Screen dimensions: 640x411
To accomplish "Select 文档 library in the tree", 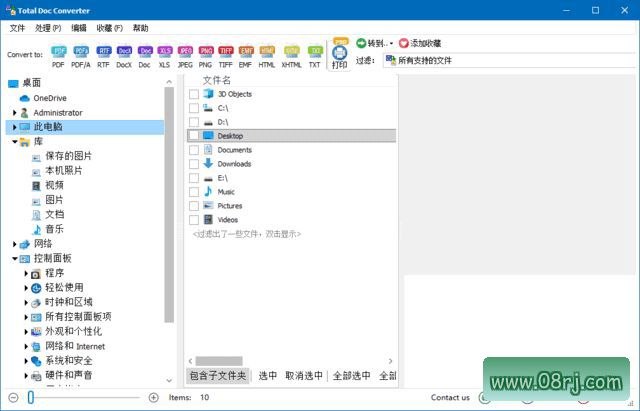I will [x=54, y=214].
